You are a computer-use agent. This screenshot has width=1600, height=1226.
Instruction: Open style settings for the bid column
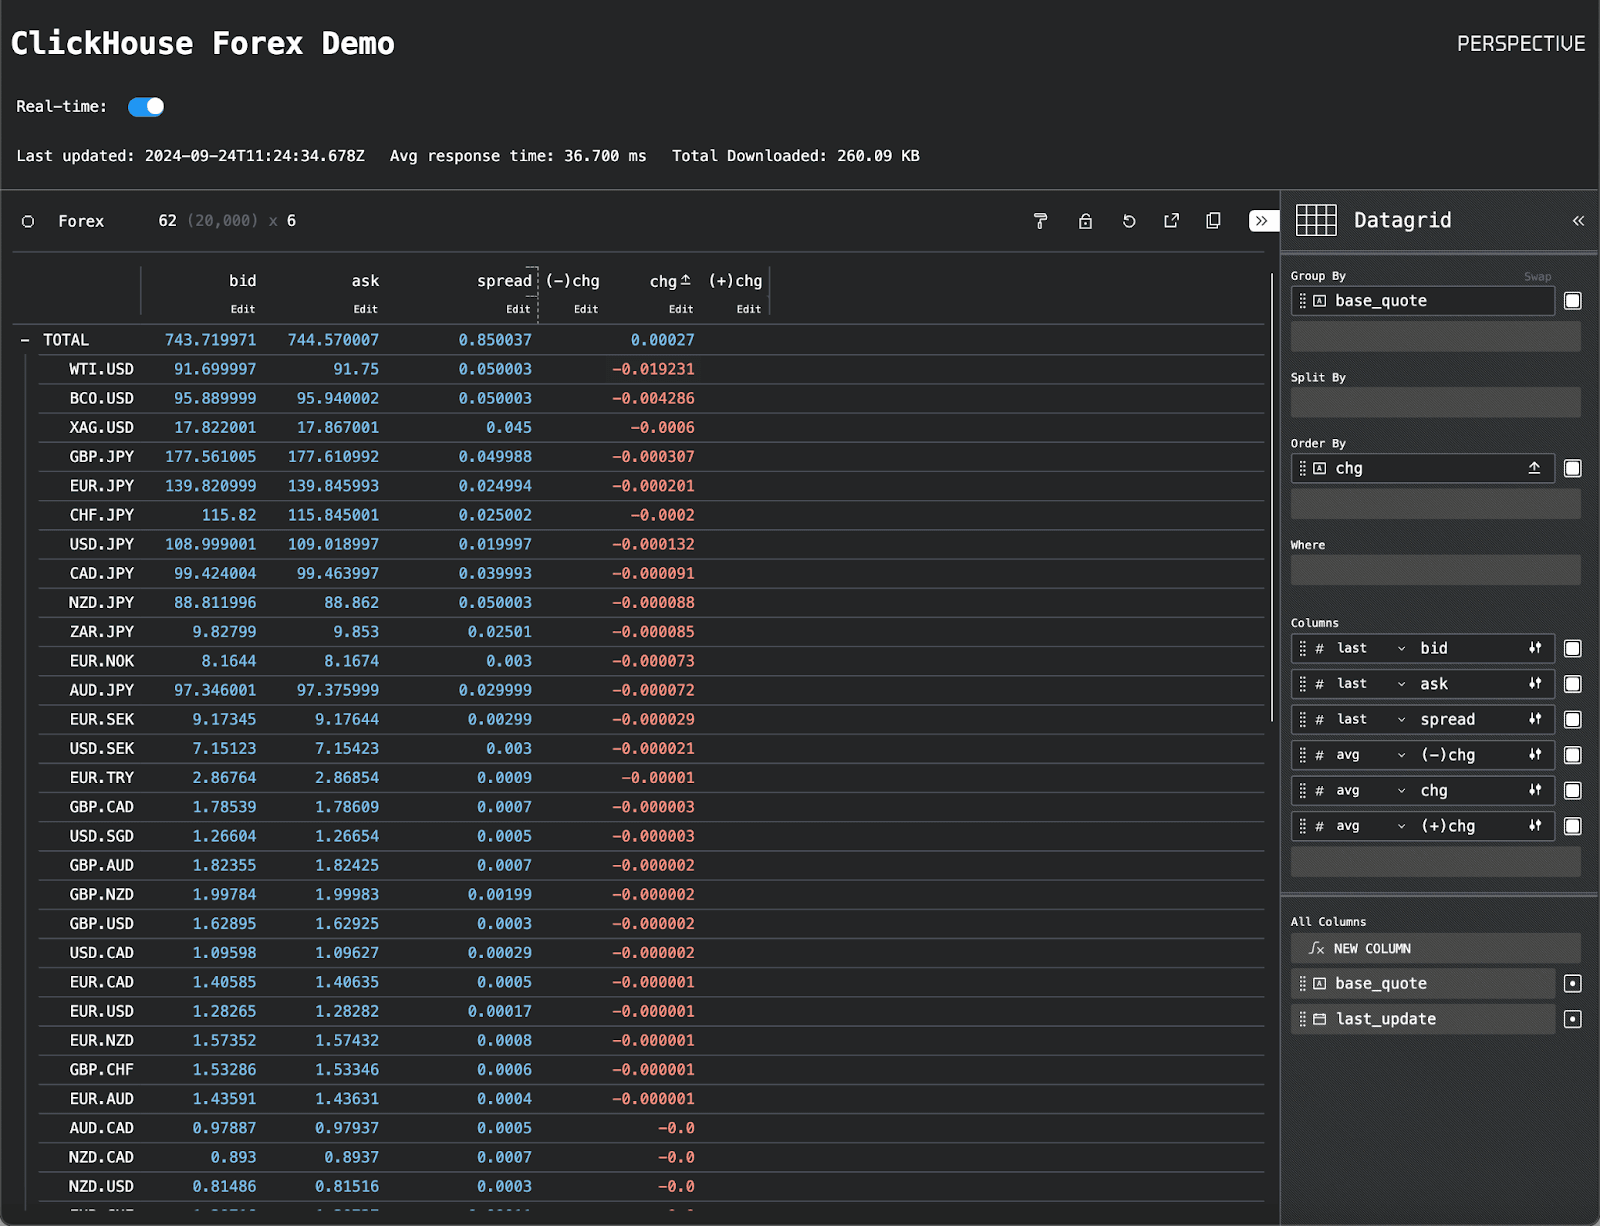pos(1534,648)
